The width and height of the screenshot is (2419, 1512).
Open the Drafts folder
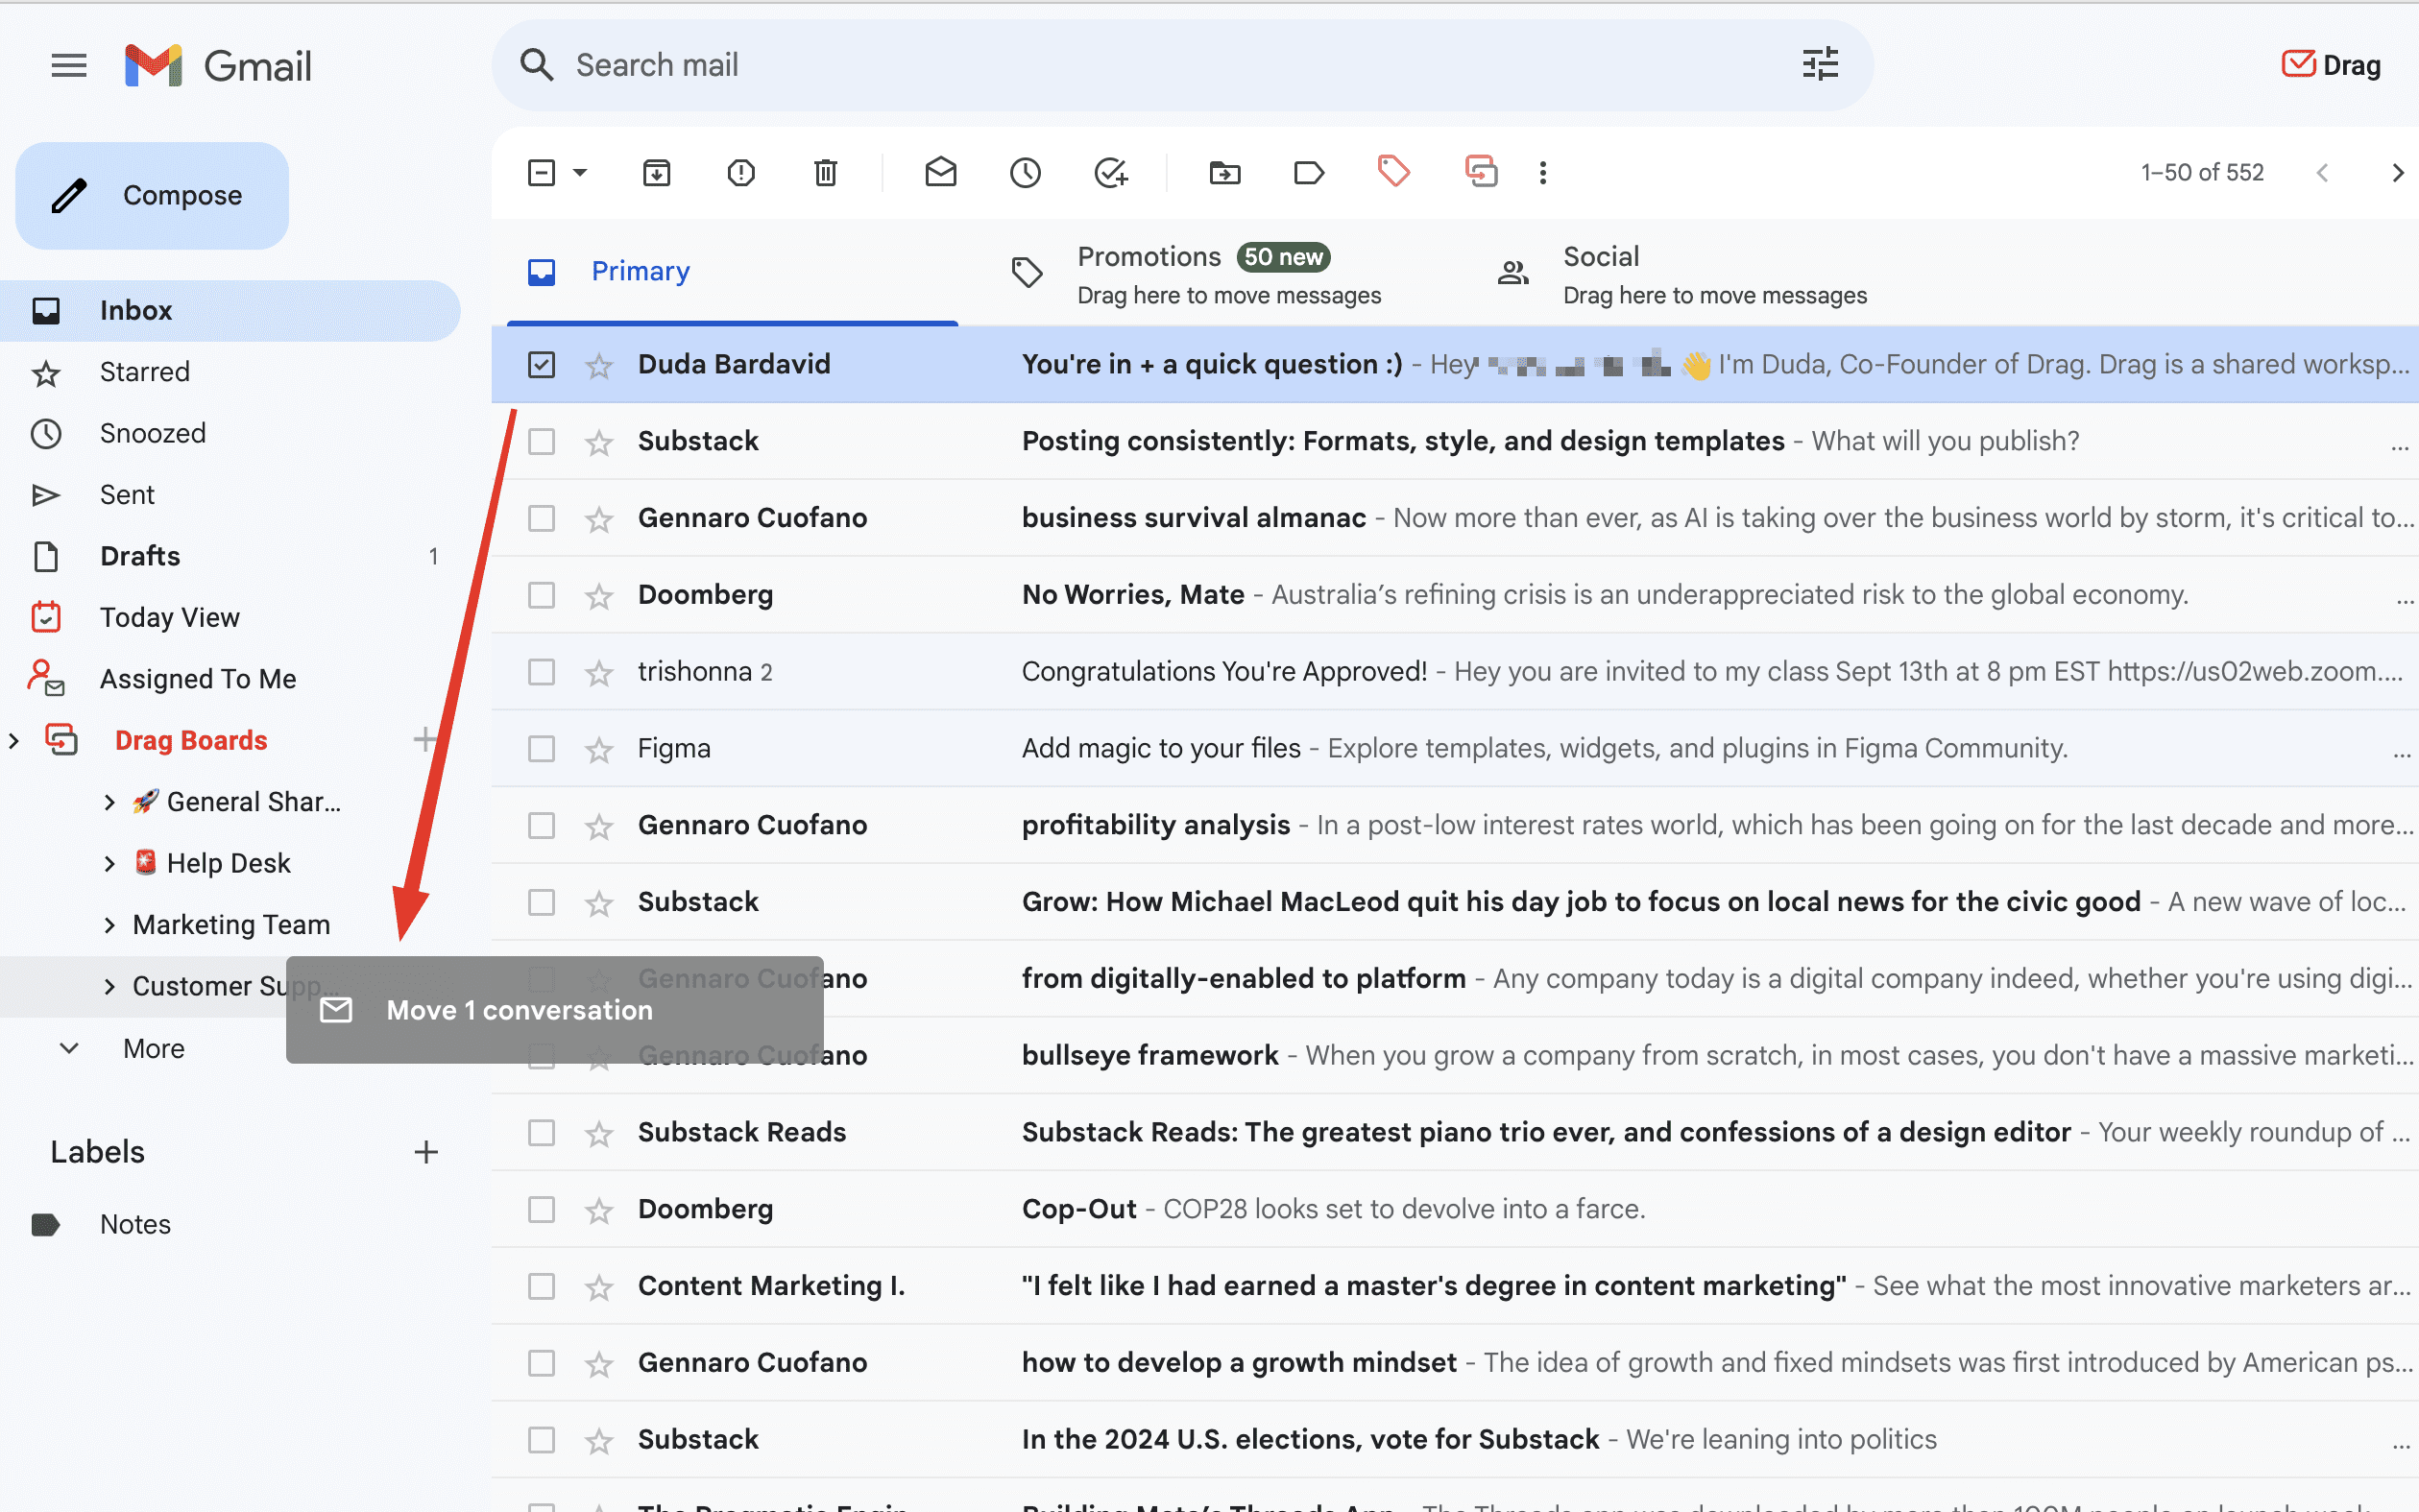pos(230,557)
